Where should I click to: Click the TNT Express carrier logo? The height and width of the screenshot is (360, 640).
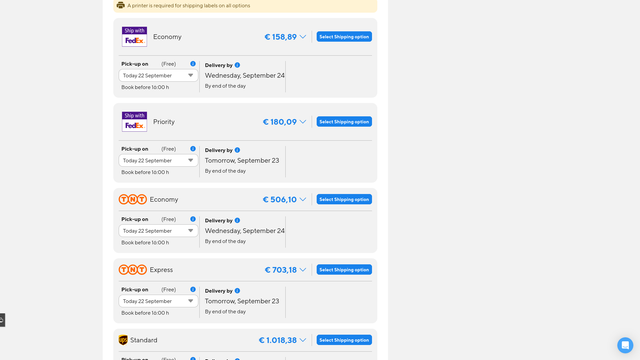point(133,269)
